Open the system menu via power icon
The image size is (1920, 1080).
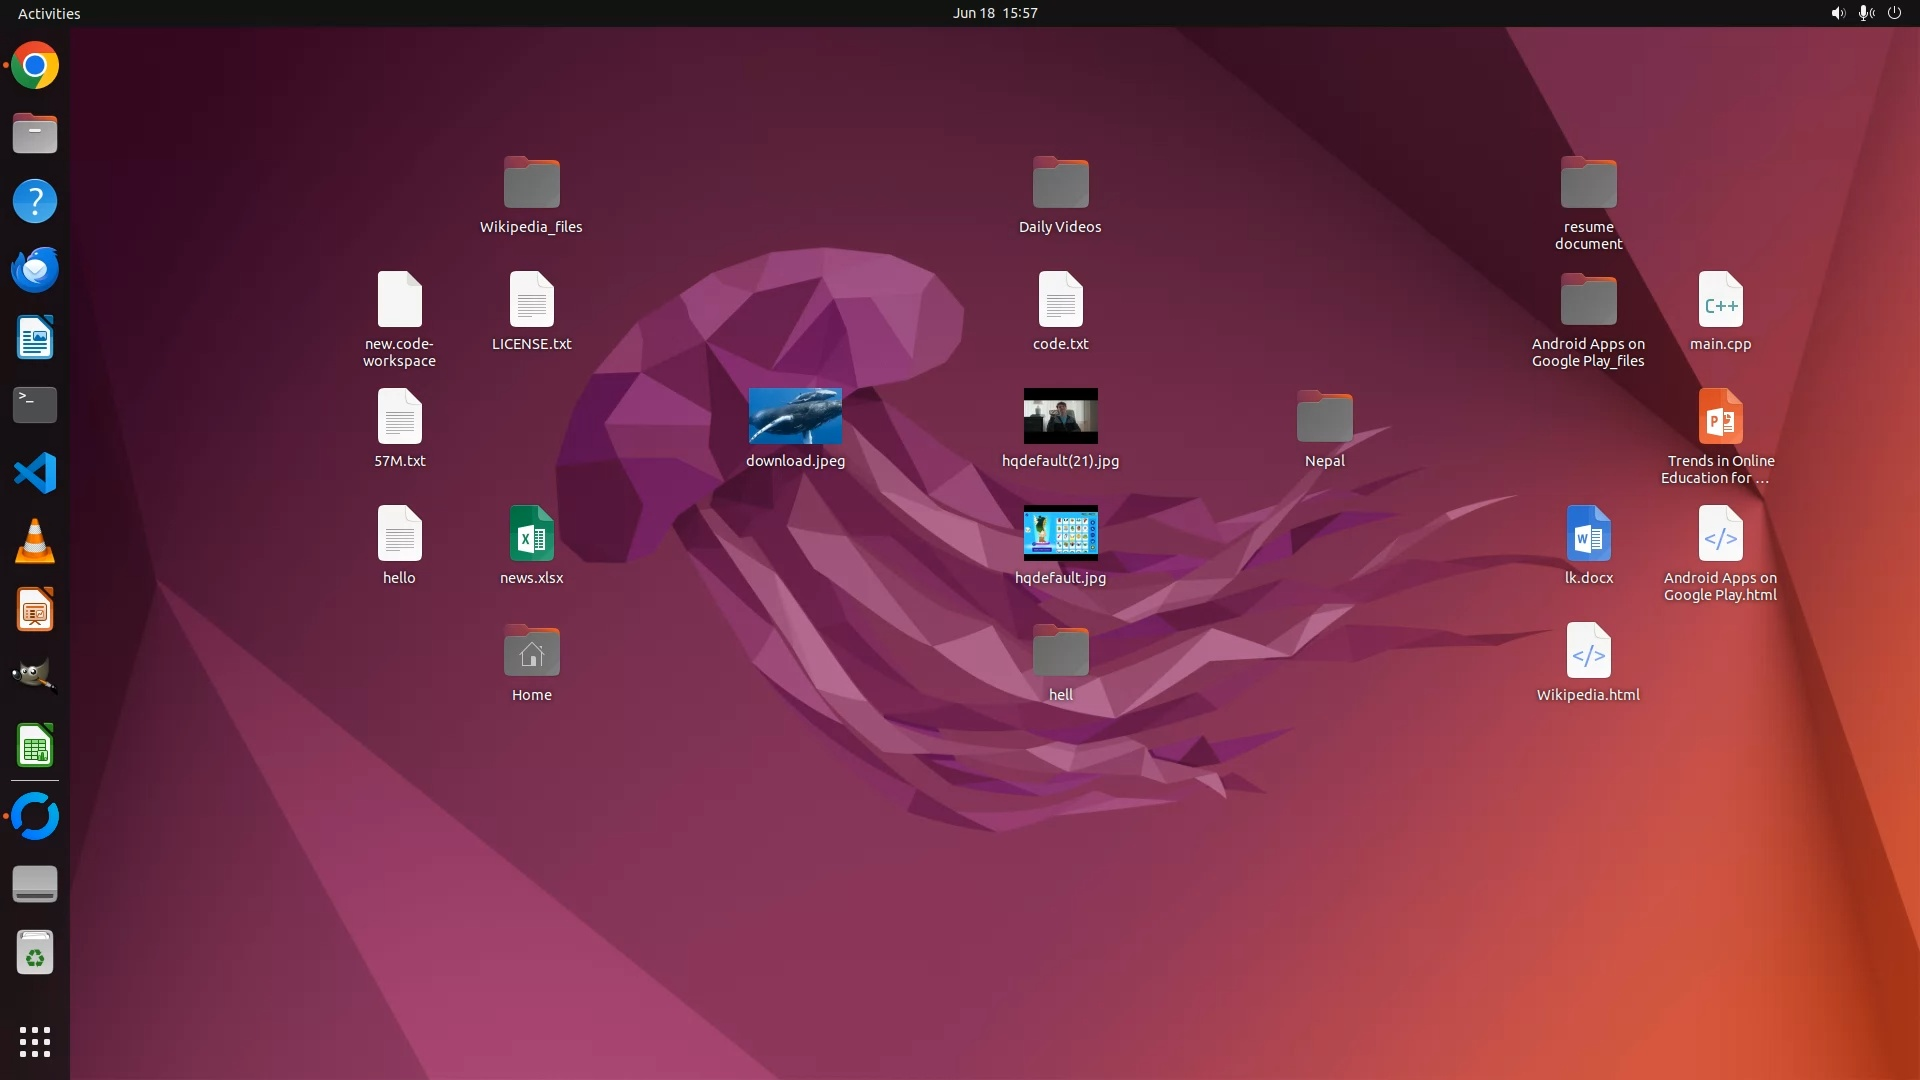[1894, 13]
